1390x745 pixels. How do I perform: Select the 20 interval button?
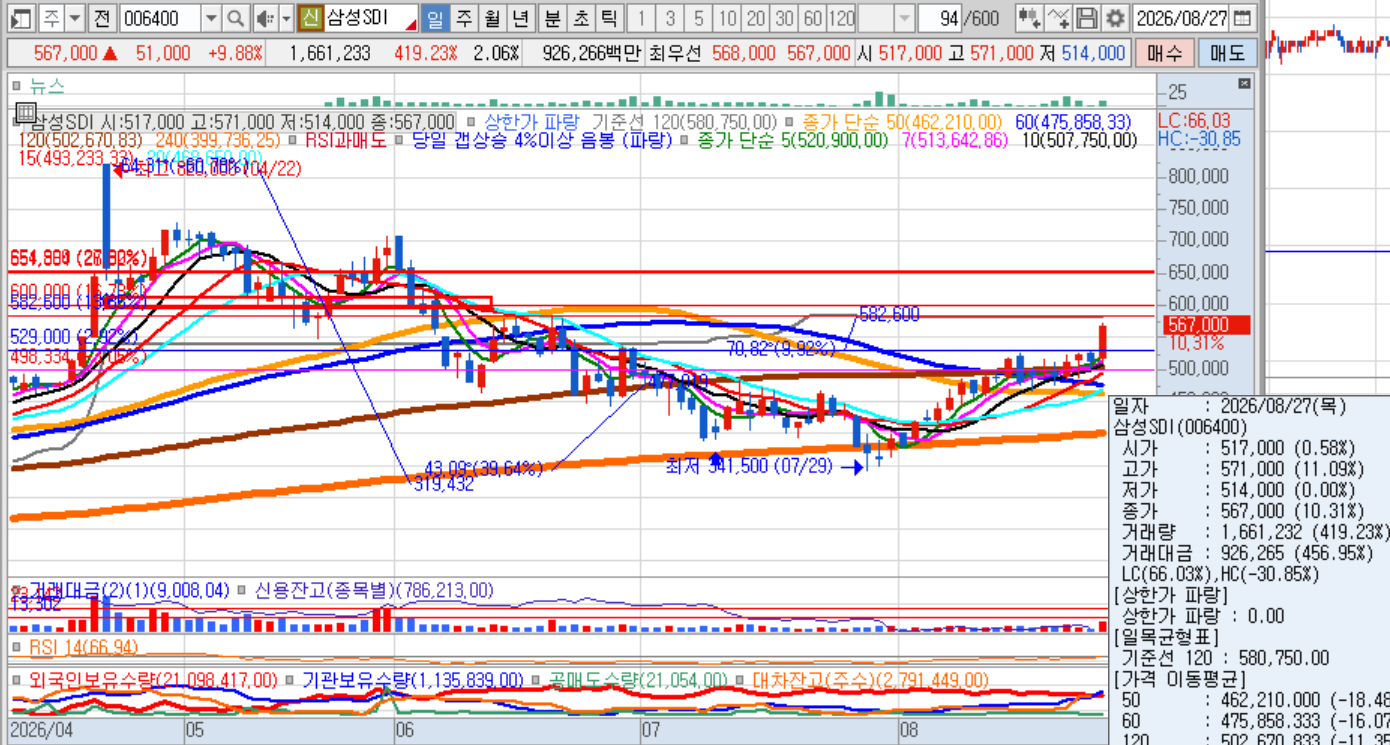pyautogui.click(x=756, y=18)
